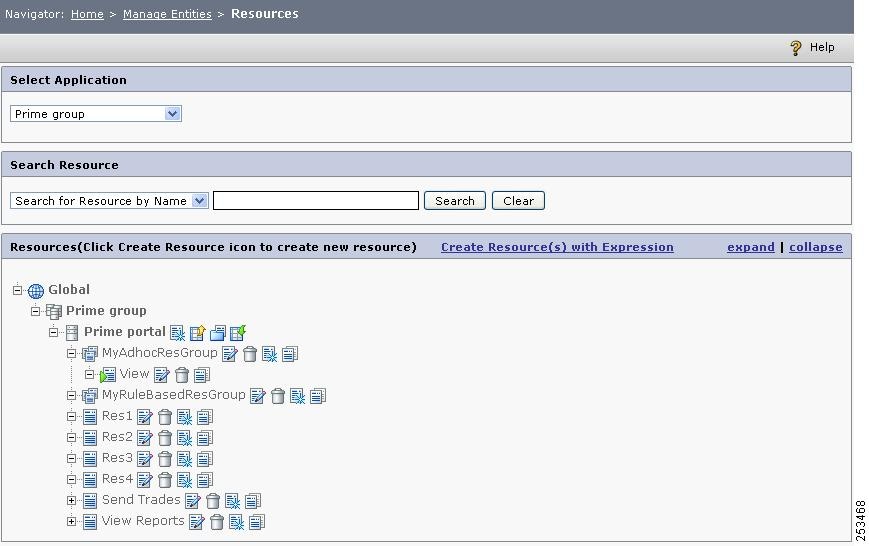Click the folder icon beside Prime portal
The height and width of the screenshot is (546, 869).
(x=218, y=333)
